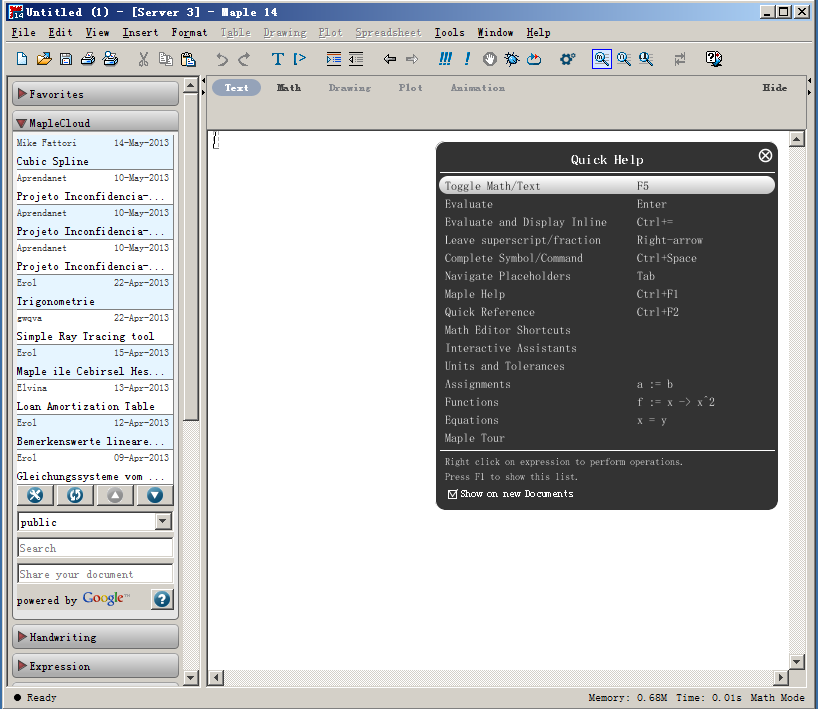Viewport: 818px width, 709px height.
Task: Open the Edit menu
Action: pyautogui.click(x=61, y=32)
